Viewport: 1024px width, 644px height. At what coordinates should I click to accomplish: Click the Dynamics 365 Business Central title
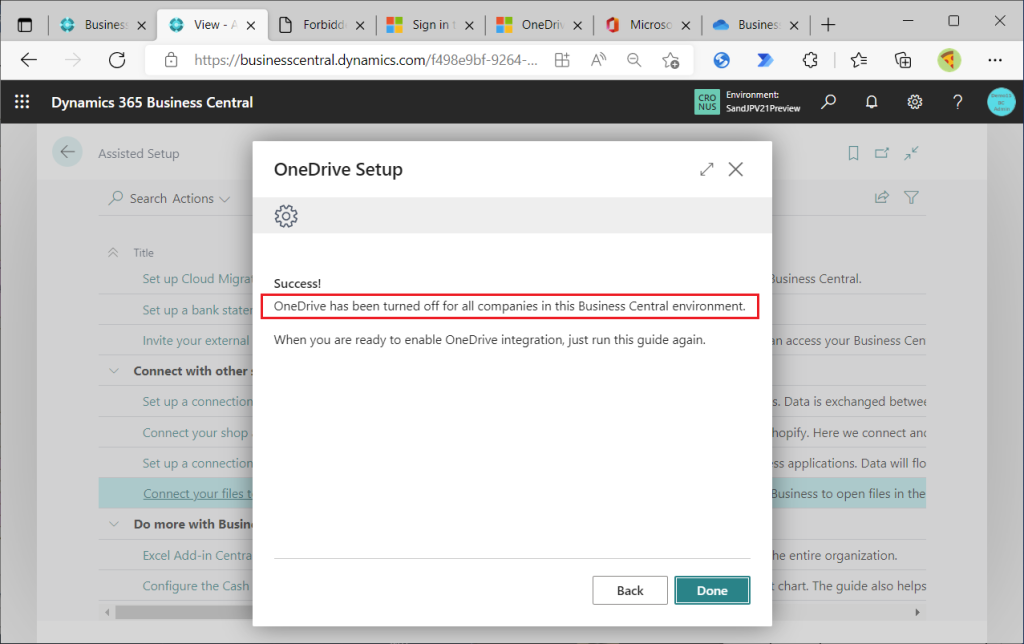click(x=152, y=103)
